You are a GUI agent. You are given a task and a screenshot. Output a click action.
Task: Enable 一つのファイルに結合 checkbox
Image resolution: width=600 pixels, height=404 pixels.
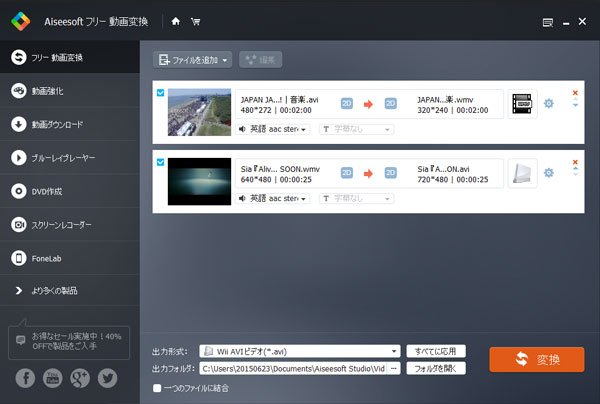tap(157, 388)
